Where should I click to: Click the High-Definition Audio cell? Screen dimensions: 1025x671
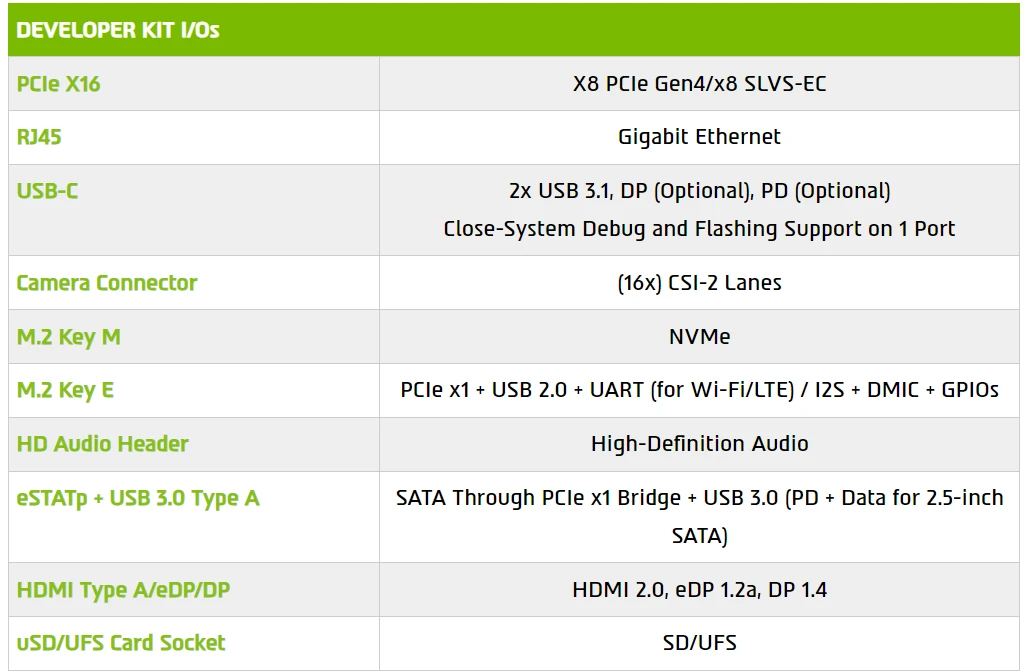699,444
